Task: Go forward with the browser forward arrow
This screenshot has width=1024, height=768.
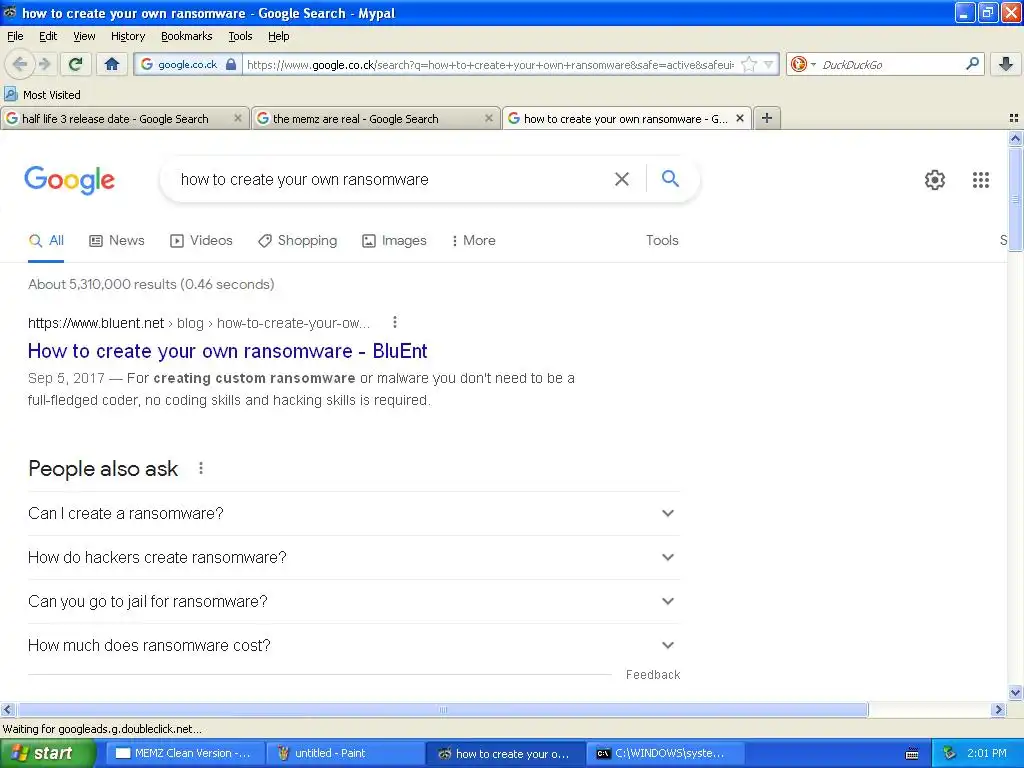Action: coord(44,64)
